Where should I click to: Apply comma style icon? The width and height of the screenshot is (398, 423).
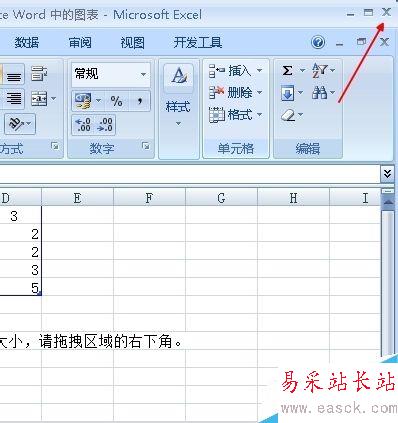[x=140, y=100]
